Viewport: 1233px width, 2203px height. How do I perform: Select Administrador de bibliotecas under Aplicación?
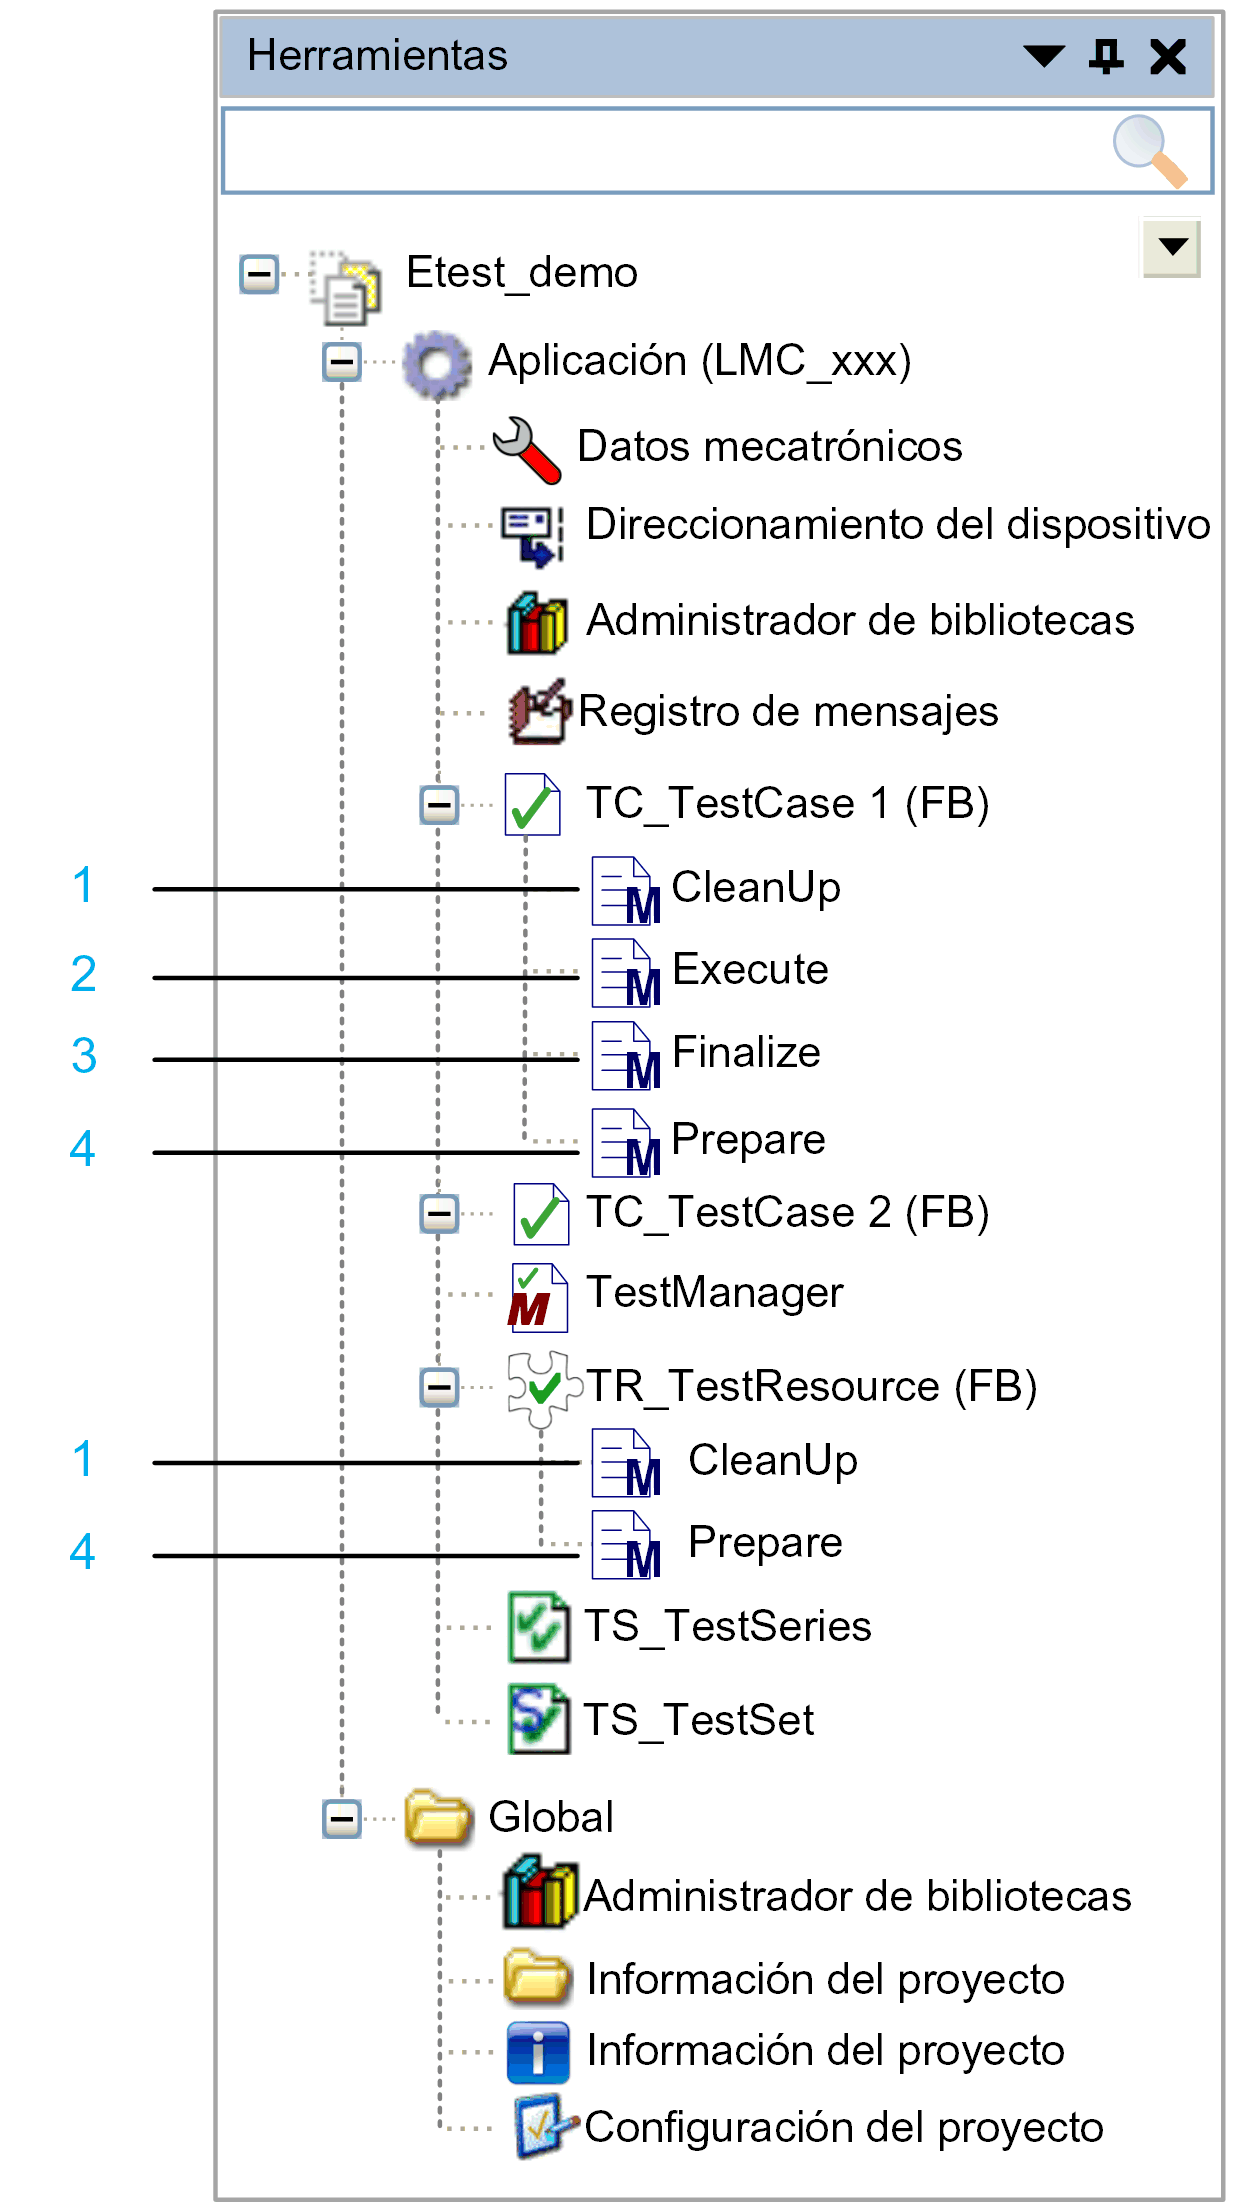(x=821, y=621)
